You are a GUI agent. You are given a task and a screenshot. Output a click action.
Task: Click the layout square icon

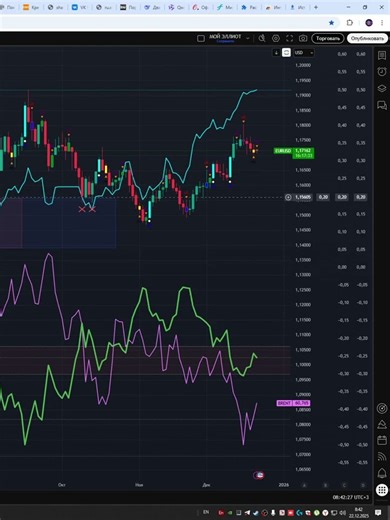201,39
